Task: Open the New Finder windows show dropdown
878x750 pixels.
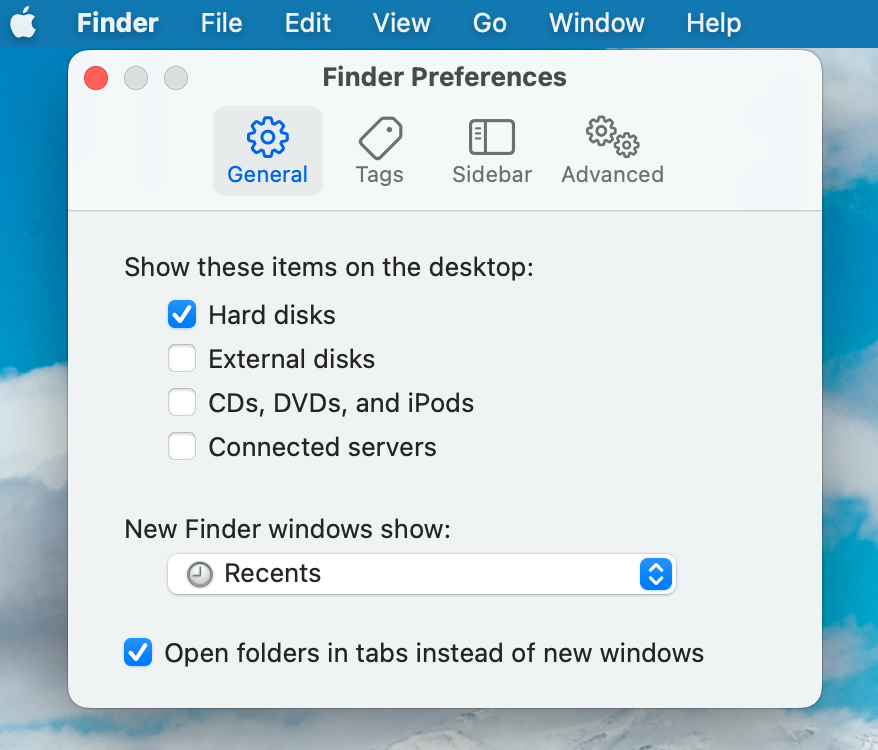Action: (x=421, y=573)
